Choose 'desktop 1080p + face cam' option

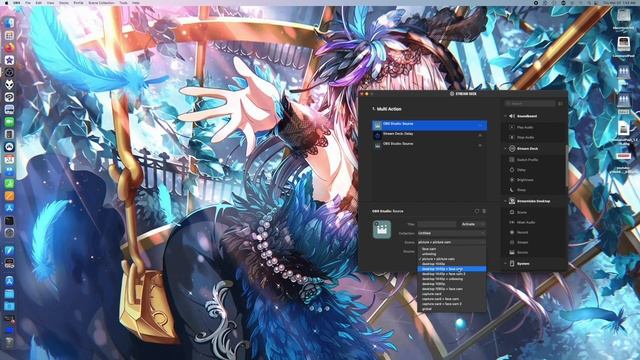[451, 289]
